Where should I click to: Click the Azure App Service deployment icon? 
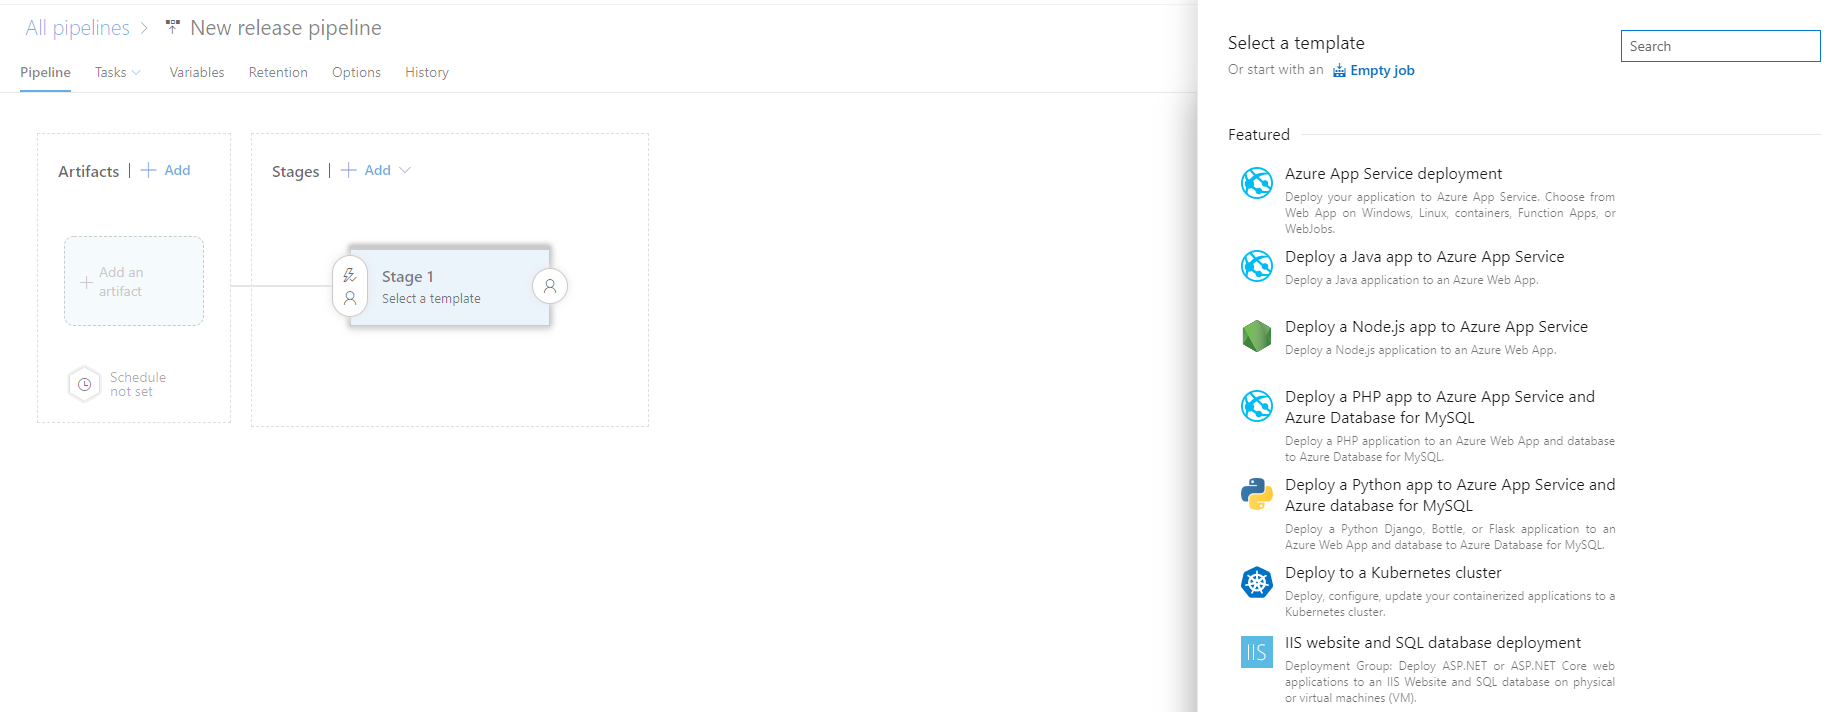[x=1257, y=183]
